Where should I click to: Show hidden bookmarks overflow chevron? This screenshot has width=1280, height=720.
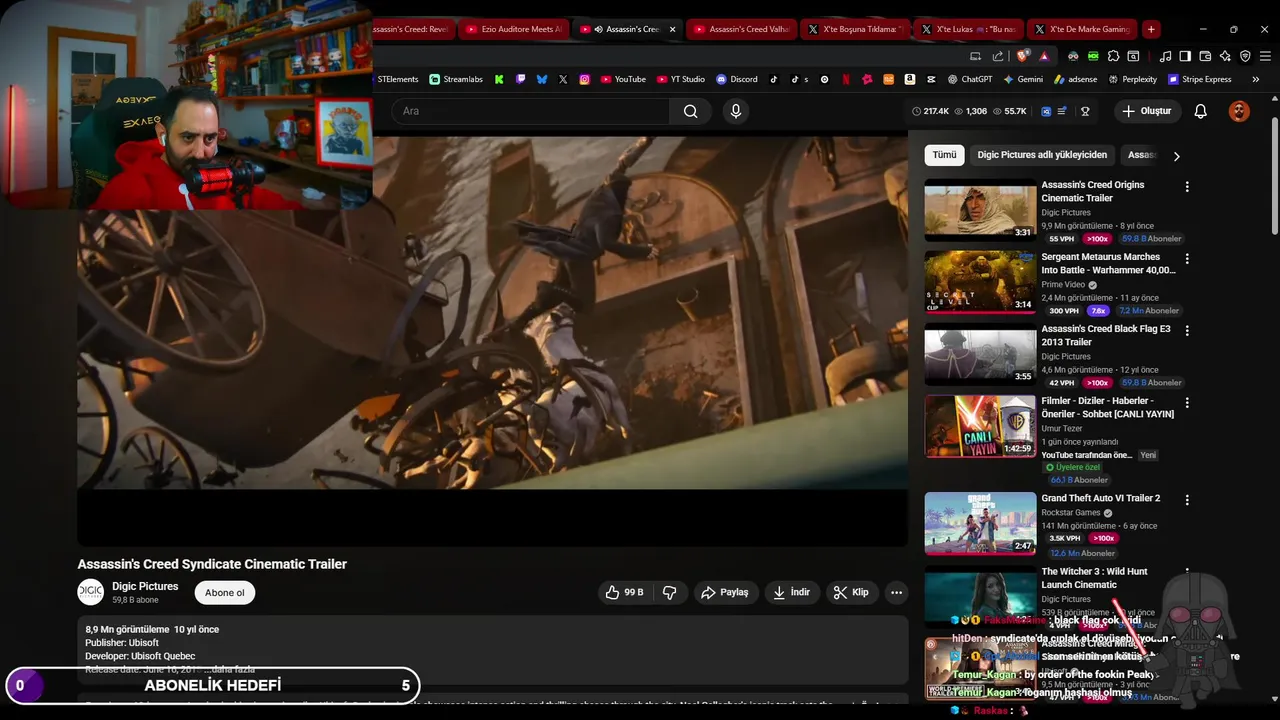1256,79
